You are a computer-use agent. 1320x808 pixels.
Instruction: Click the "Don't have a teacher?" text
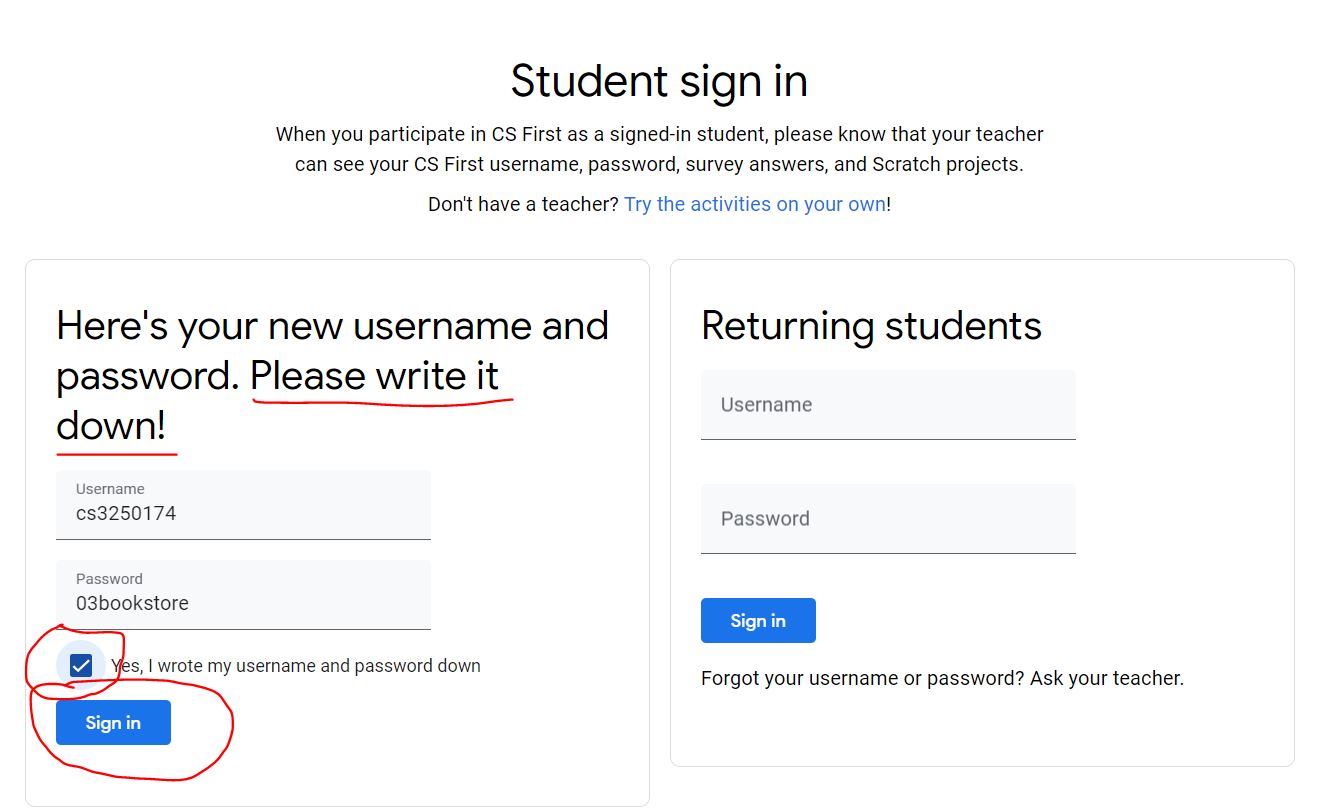click(523, 205)
